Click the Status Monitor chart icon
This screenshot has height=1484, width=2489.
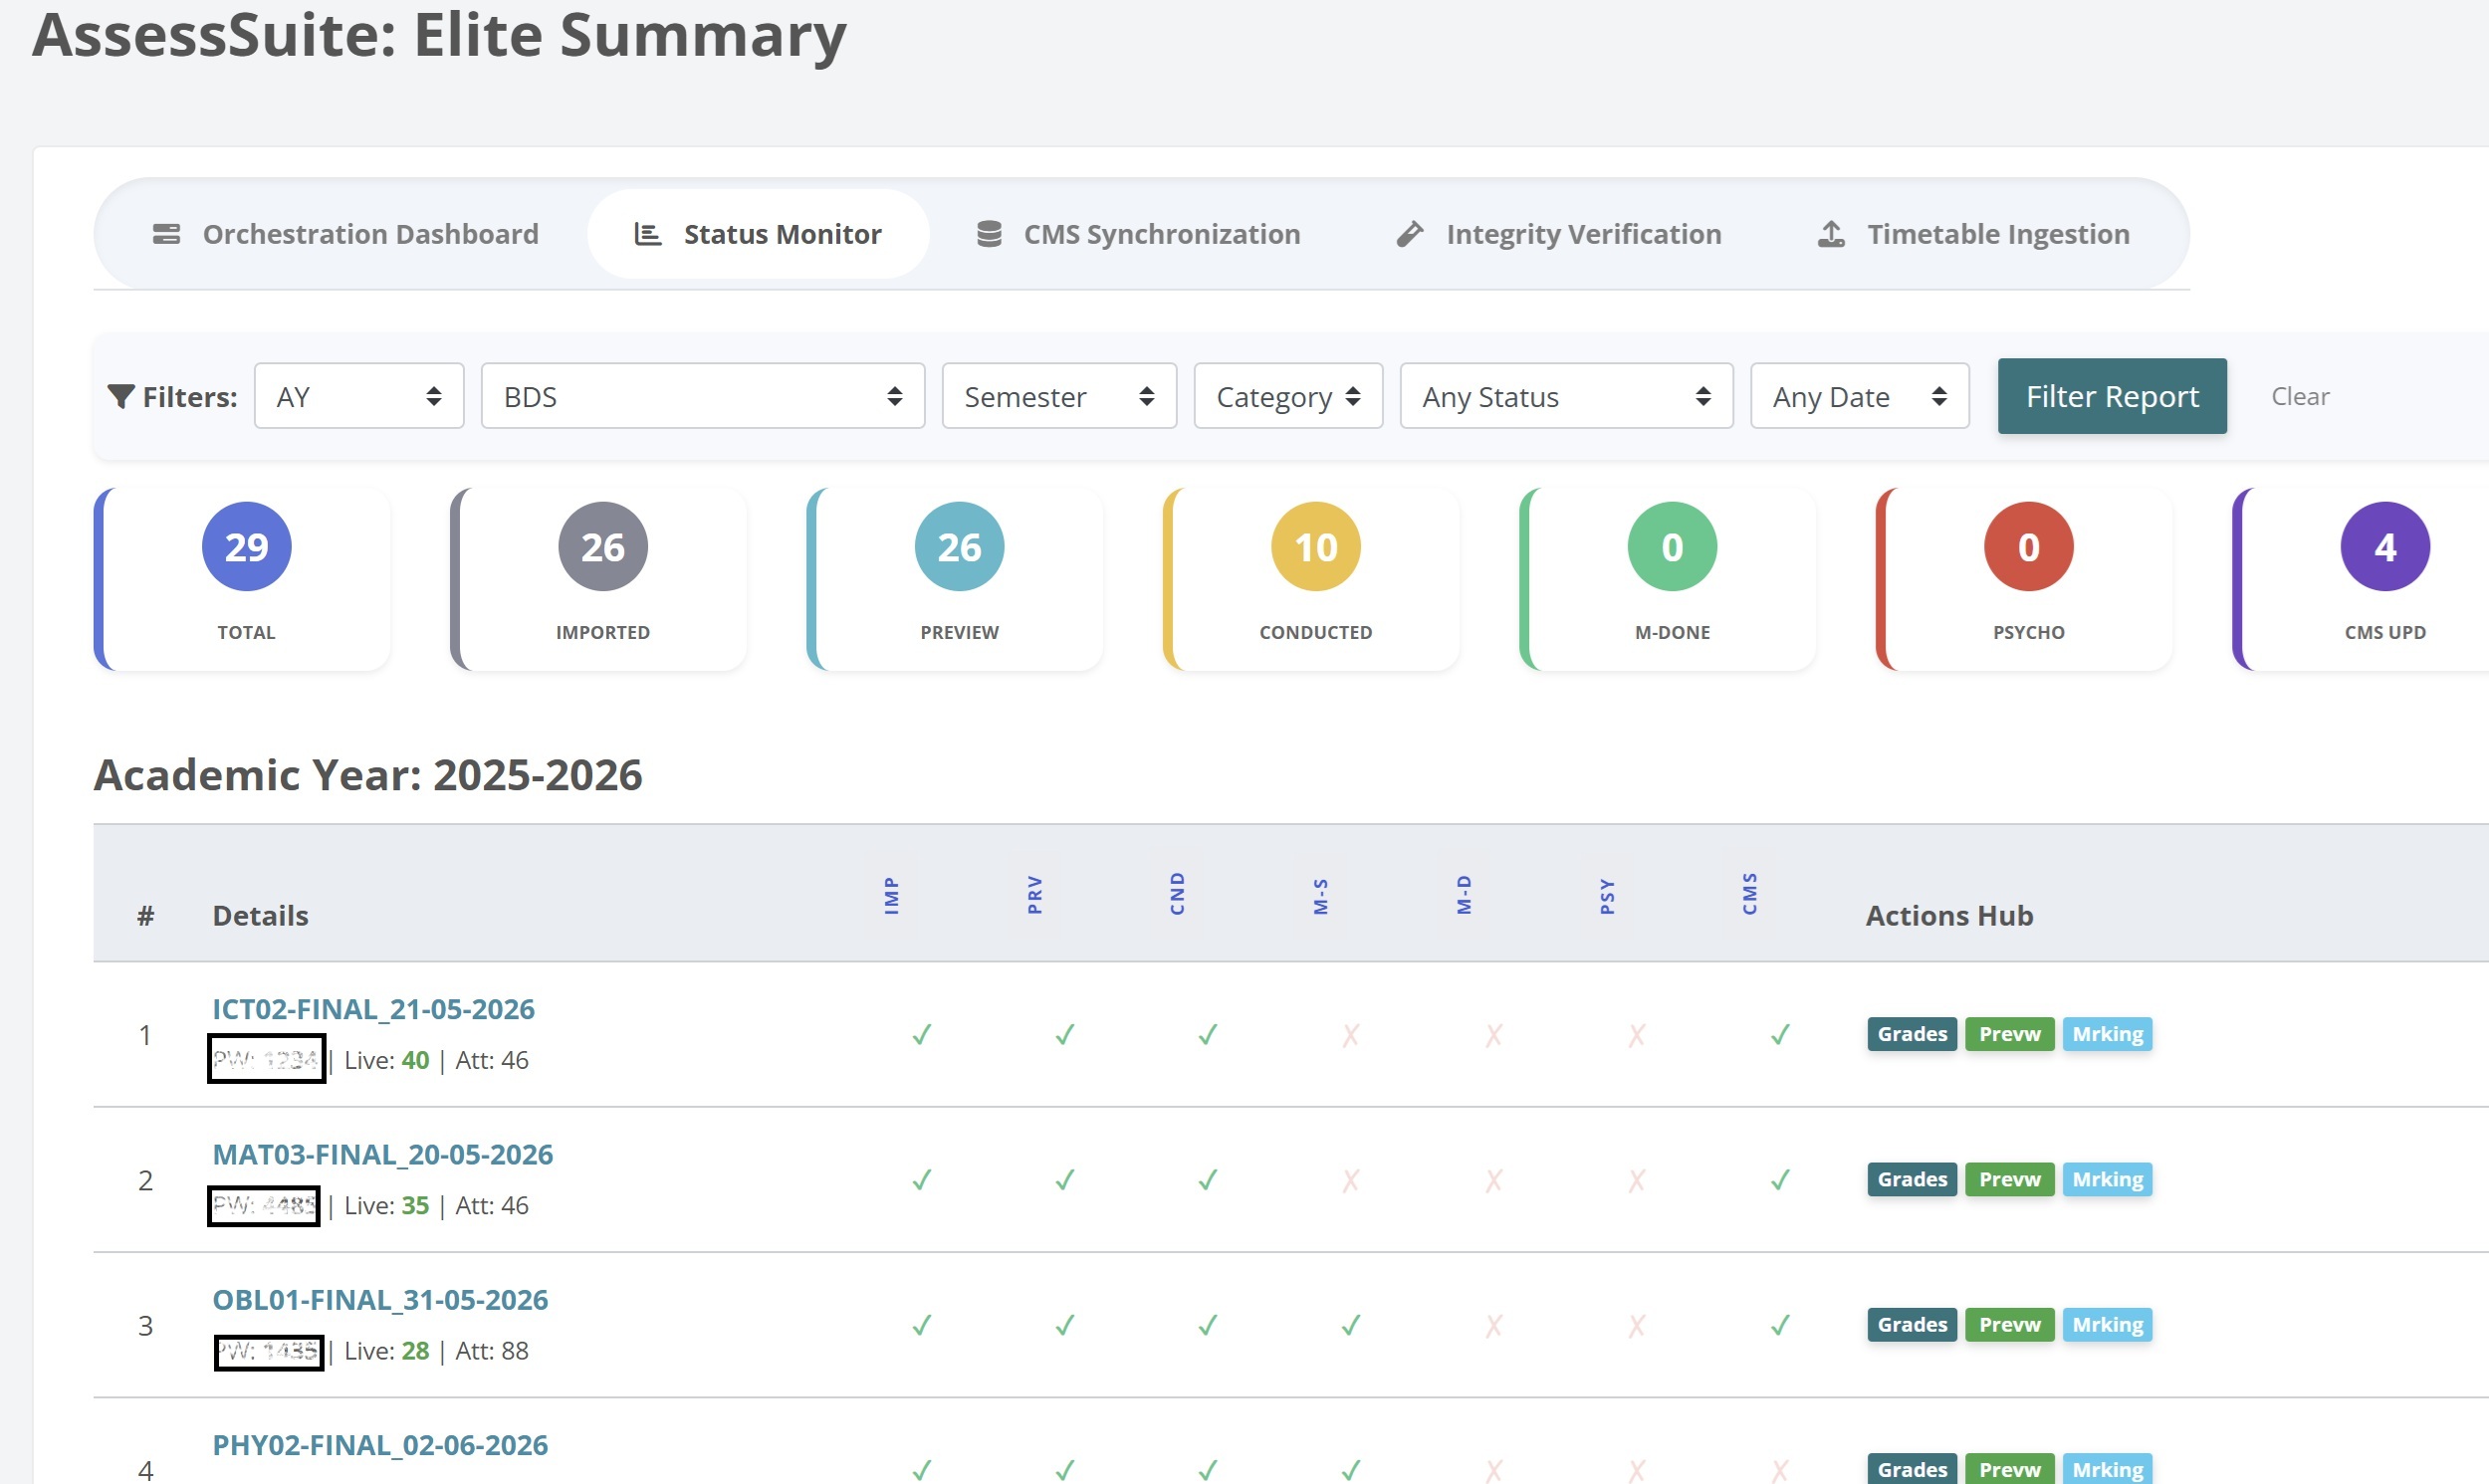tap(648, 234)
